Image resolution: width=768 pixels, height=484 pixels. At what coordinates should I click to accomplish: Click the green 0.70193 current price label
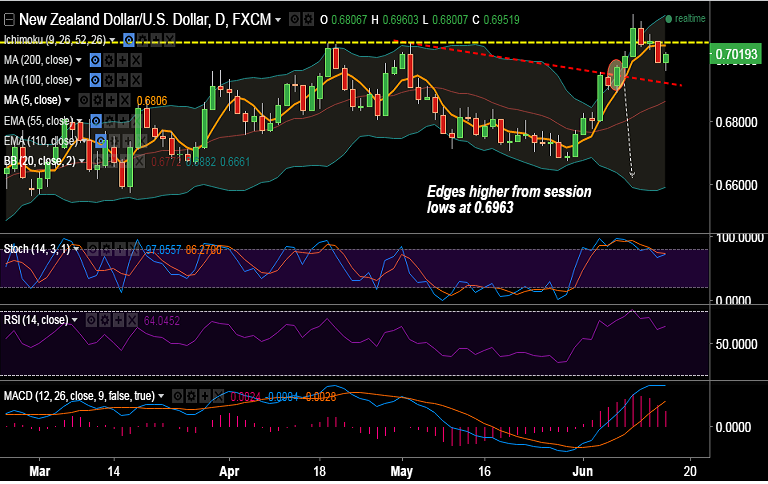[x=736, y=54]
